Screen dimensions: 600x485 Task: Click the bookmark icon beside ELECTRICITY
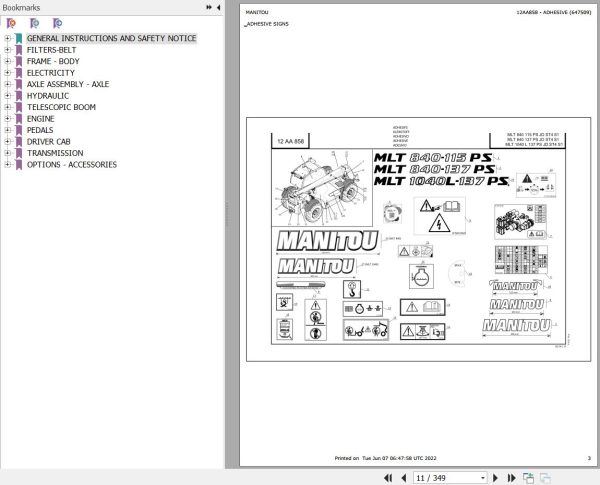19,73
